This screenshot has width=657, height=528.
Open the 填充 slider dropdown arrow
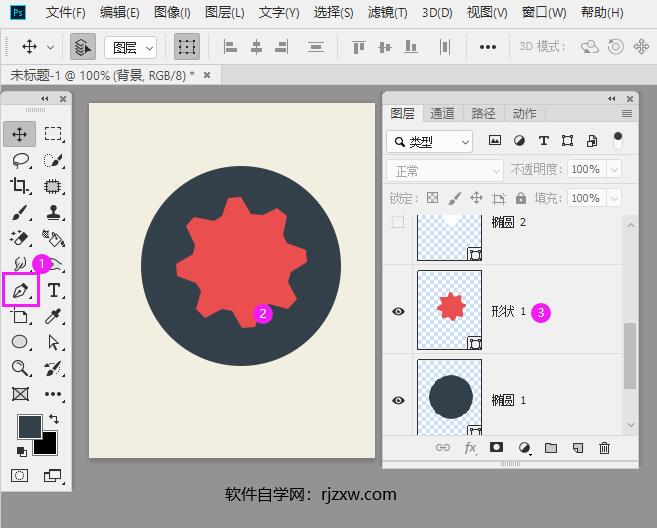pyautogui.click(x=614, y=198)
